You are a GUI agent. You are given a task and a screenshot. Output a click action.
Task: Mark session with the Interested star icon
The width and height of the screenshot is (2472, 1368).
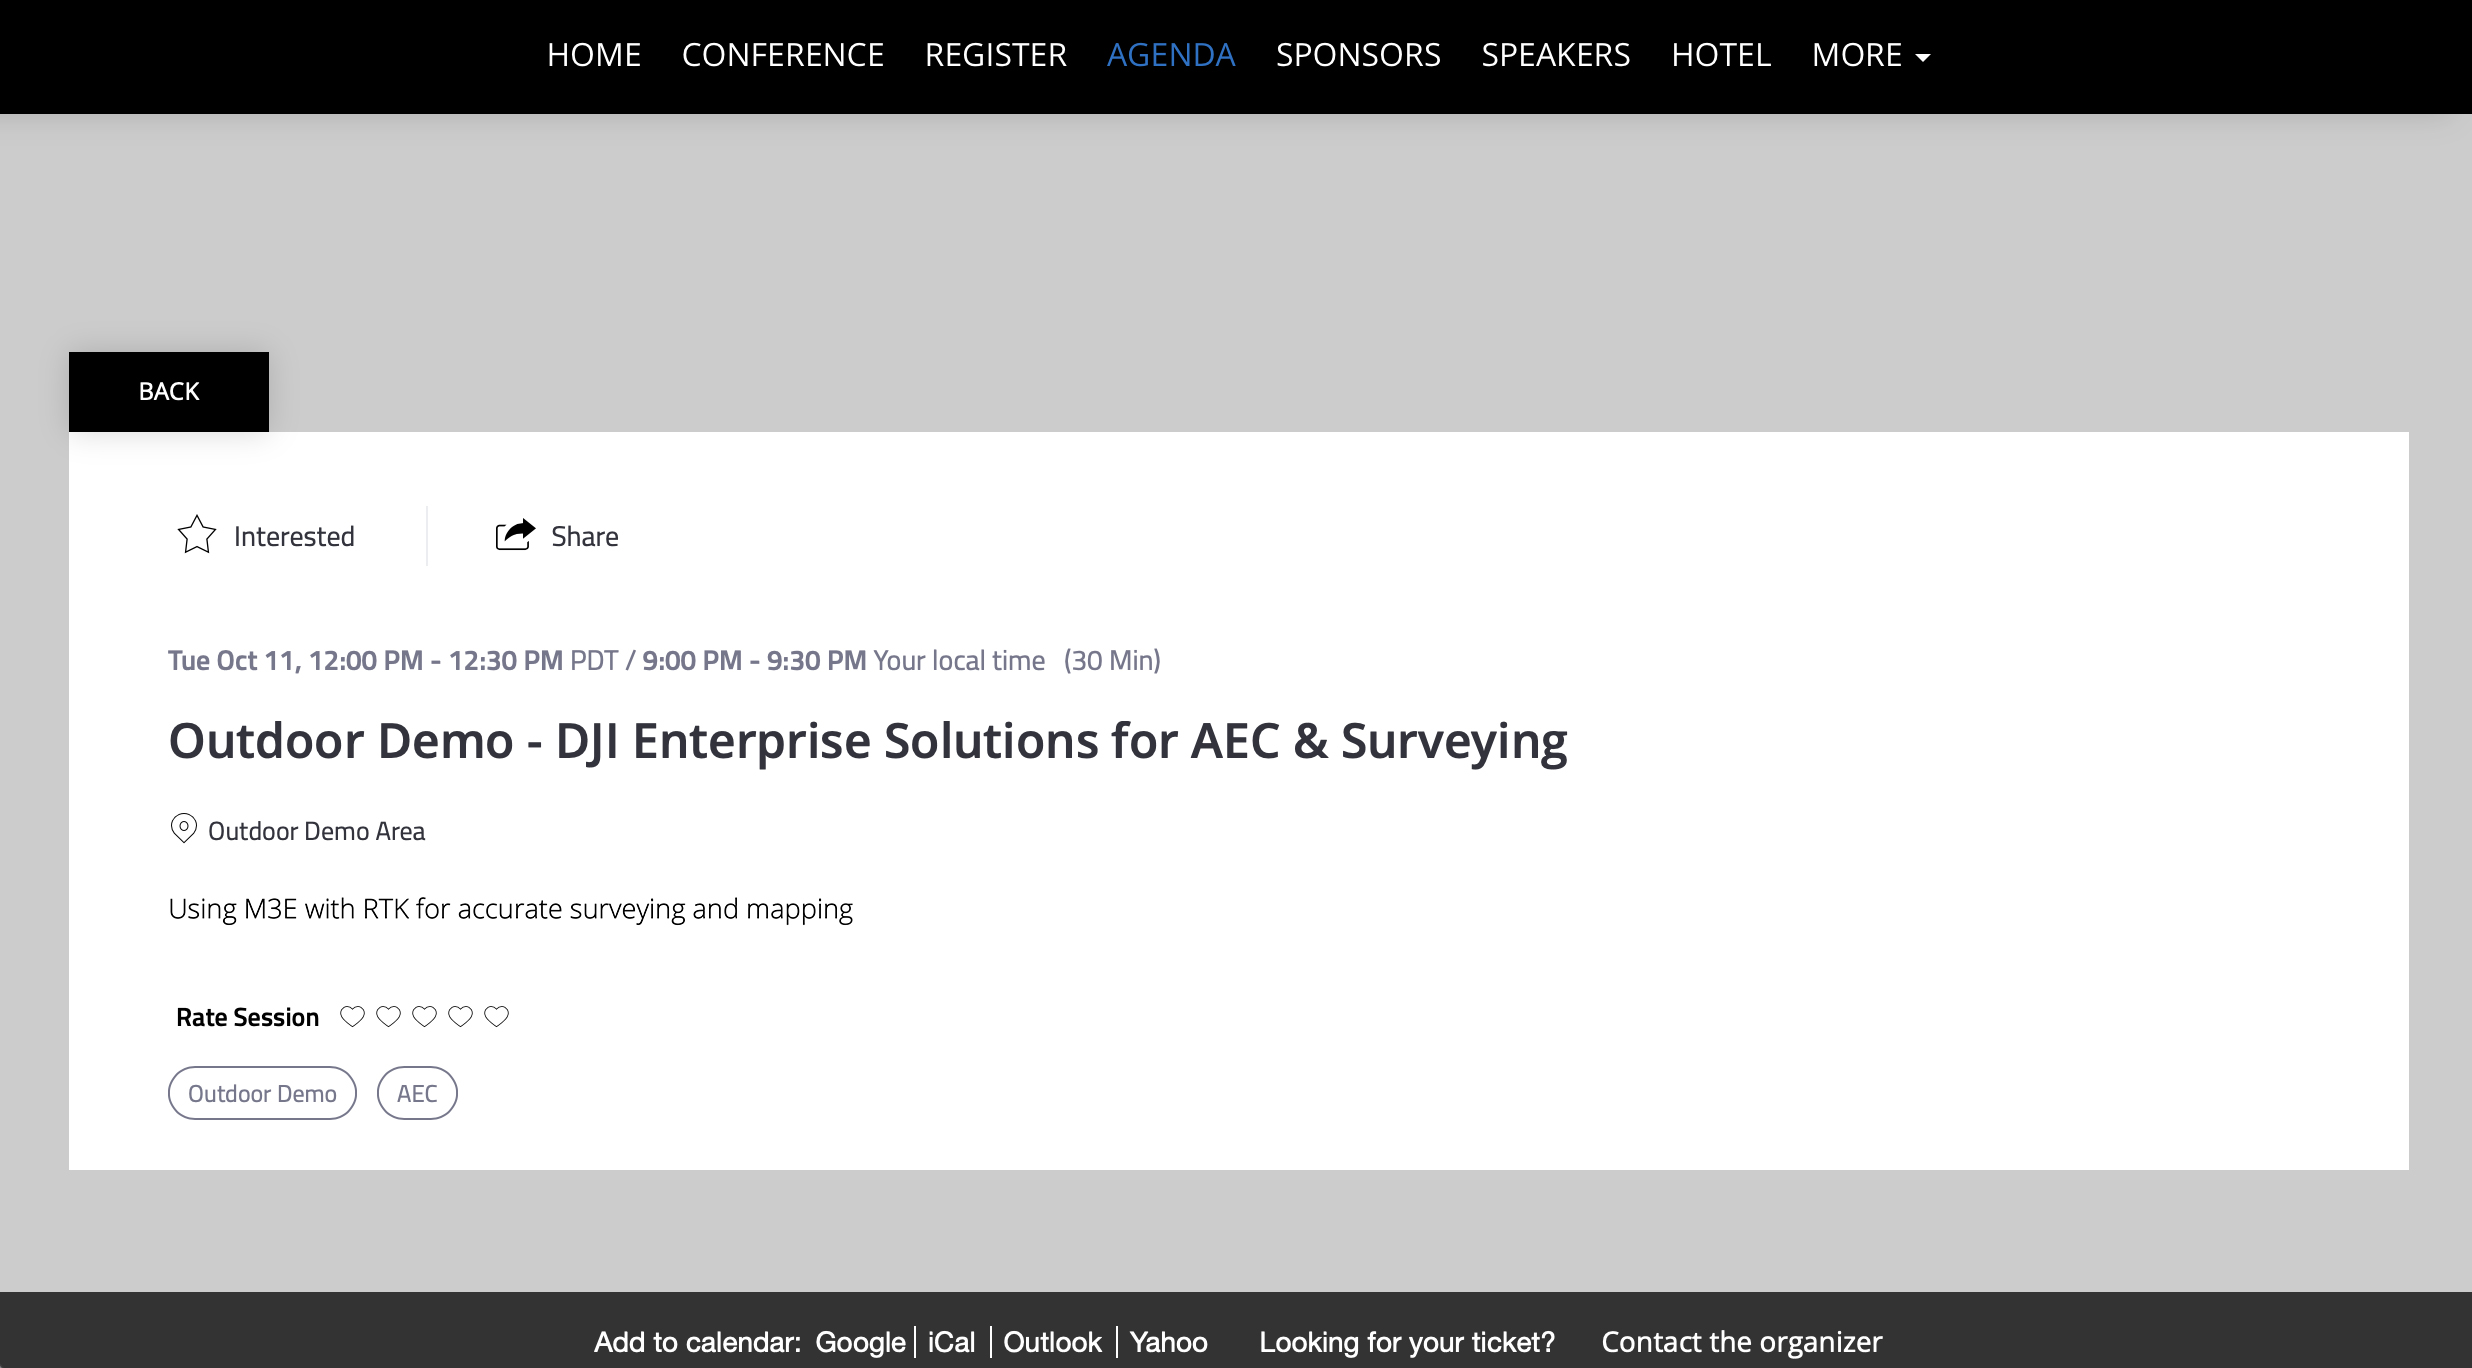pyautogui.click(x=197, y=535)
